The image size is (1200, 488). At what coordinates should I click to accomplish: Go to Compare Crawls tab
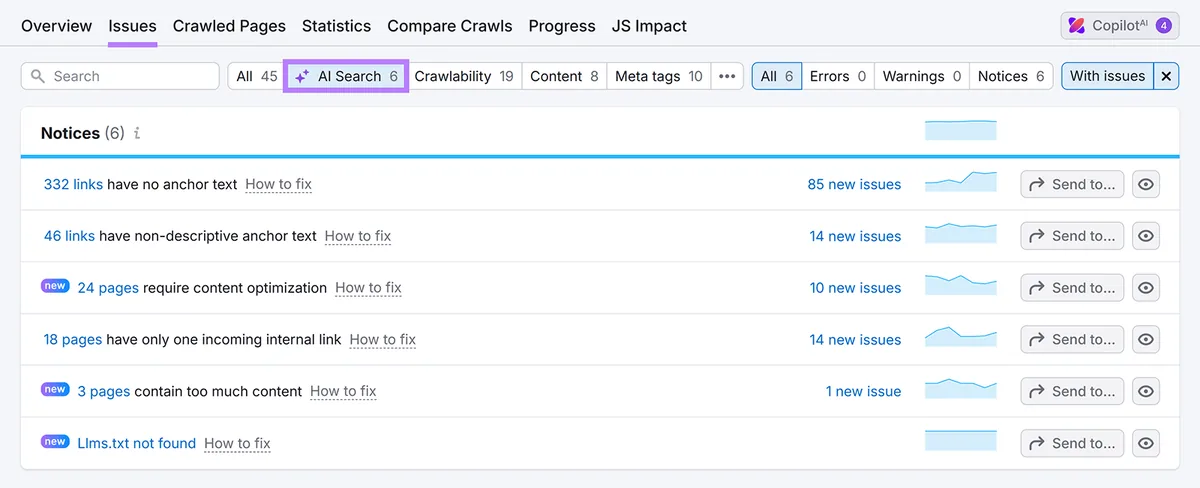(x=450, y=26)
